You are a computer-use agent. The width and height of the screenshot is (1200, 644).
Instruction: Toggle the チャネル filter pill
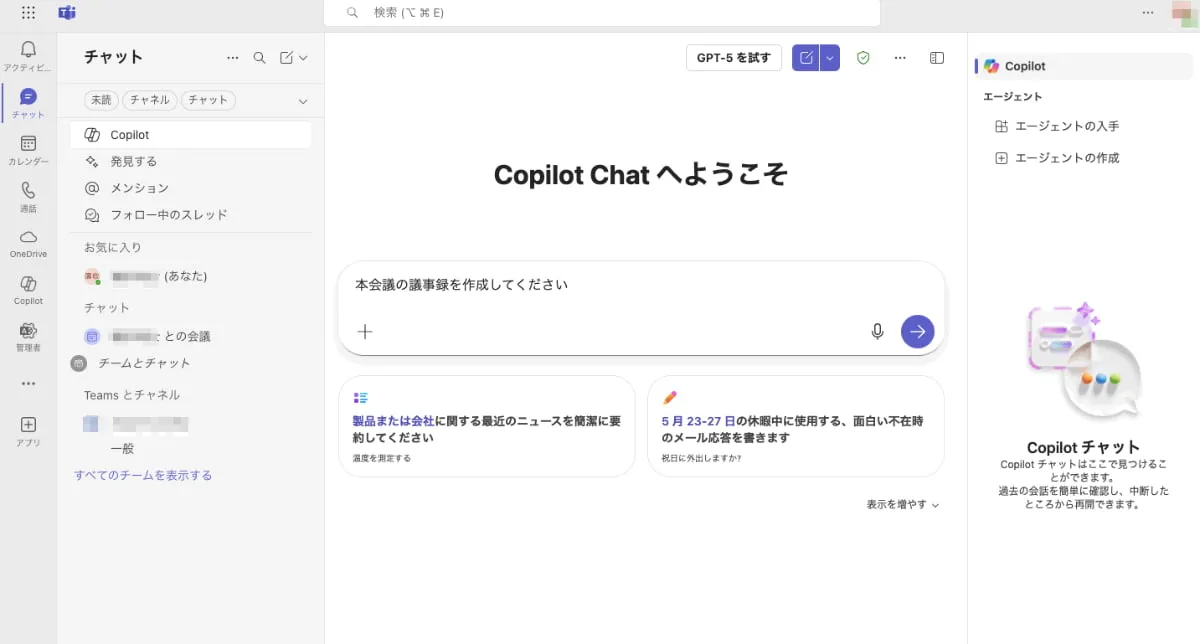point(149,100)
